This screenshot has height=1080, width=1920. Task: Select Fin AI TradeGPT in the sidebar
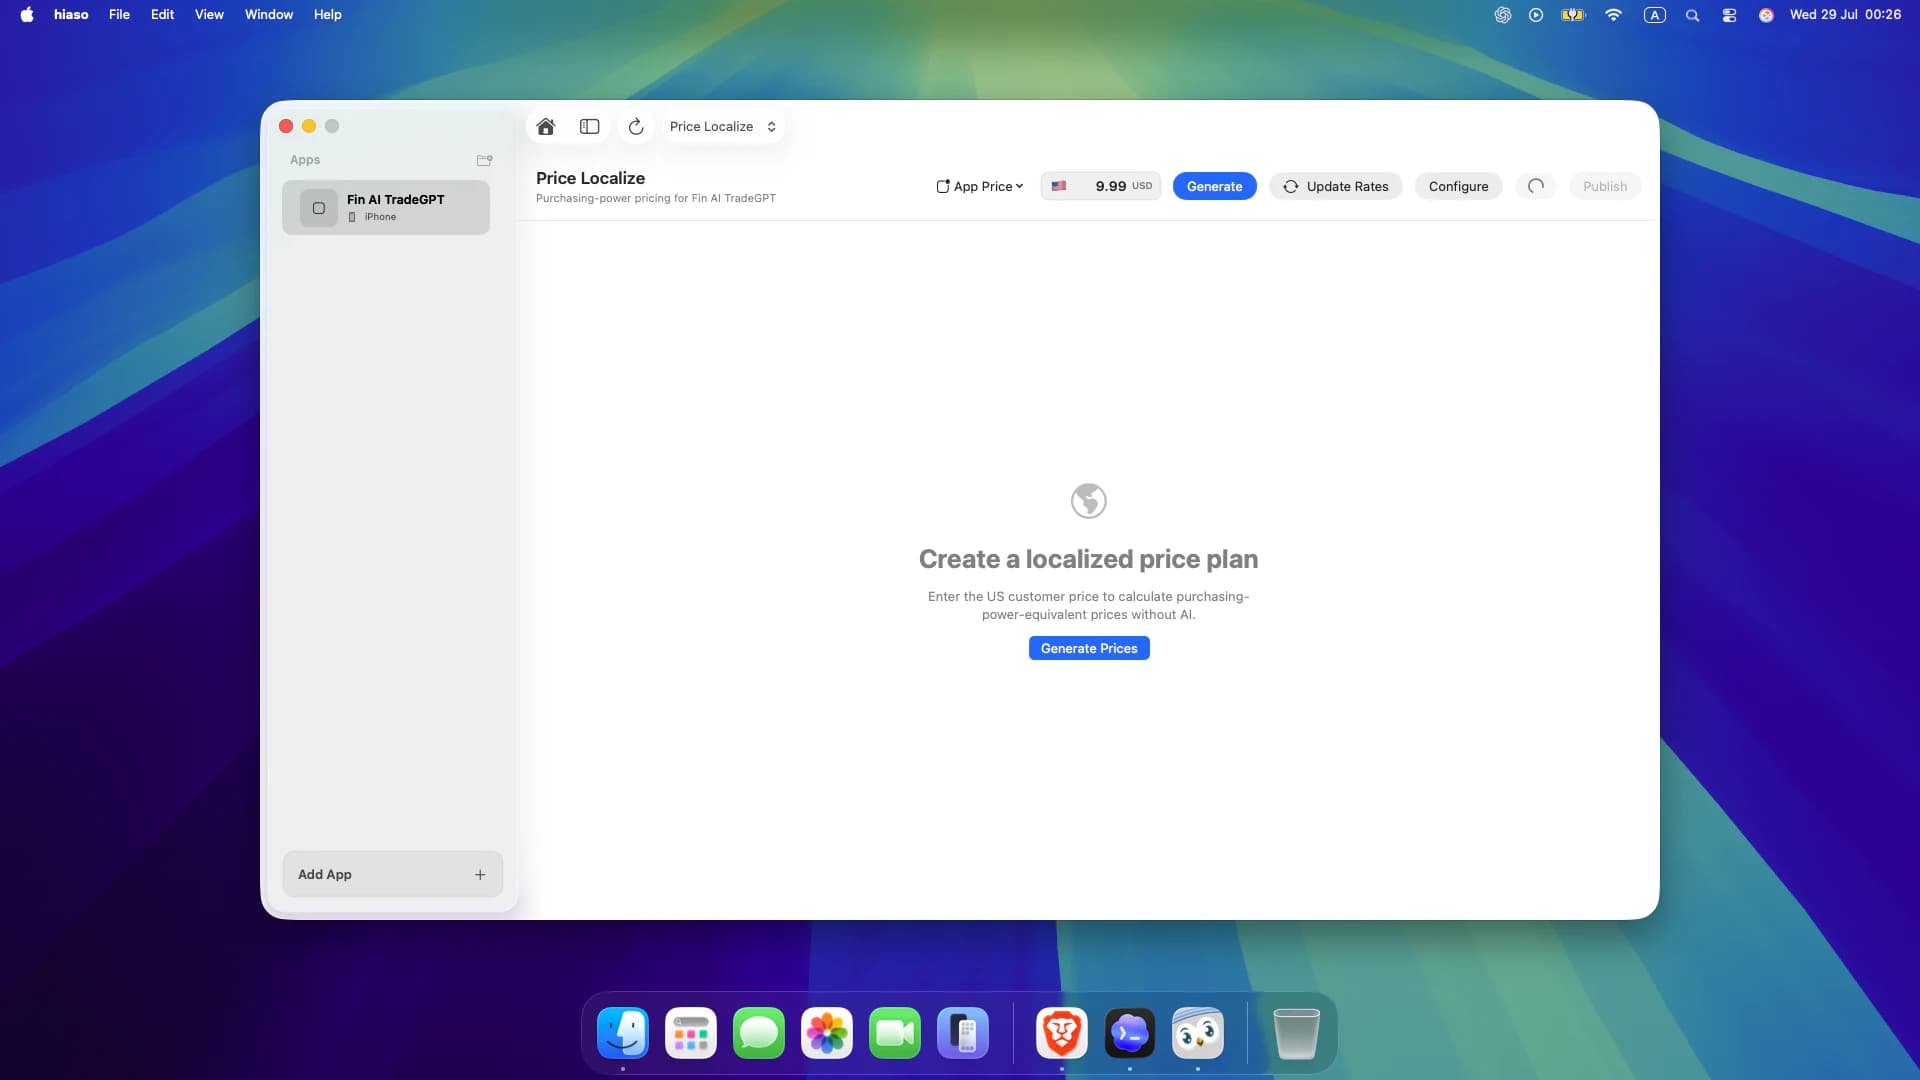[386, 208]
